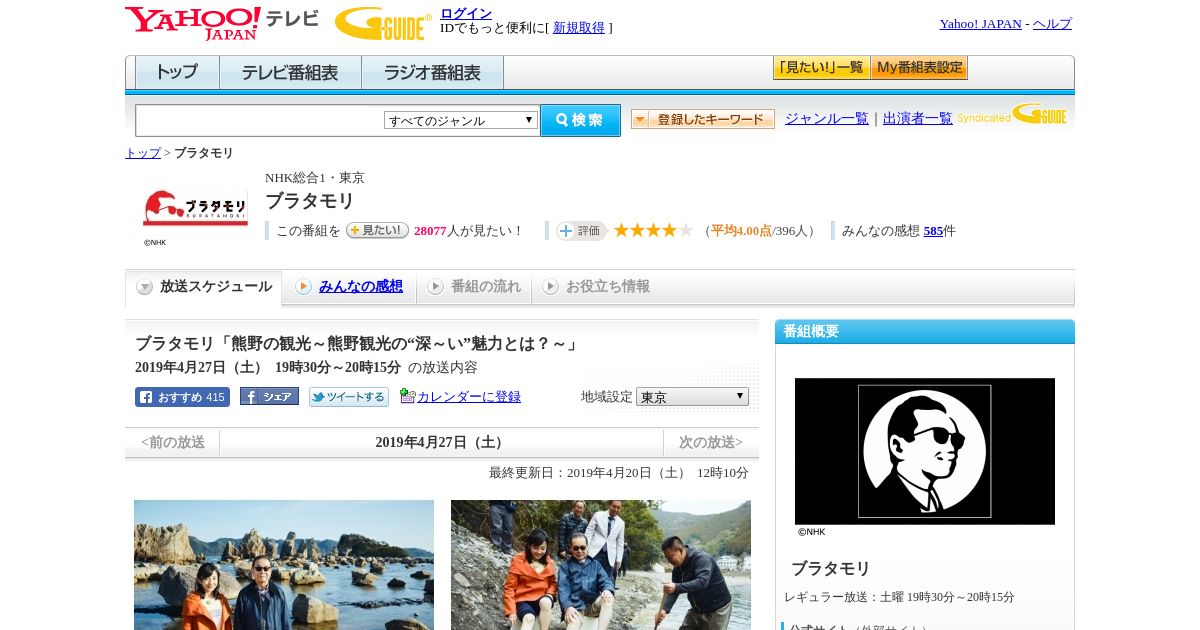
Task: Go to <前の放送 previous broadcast
Action: [x=173, y=443]
